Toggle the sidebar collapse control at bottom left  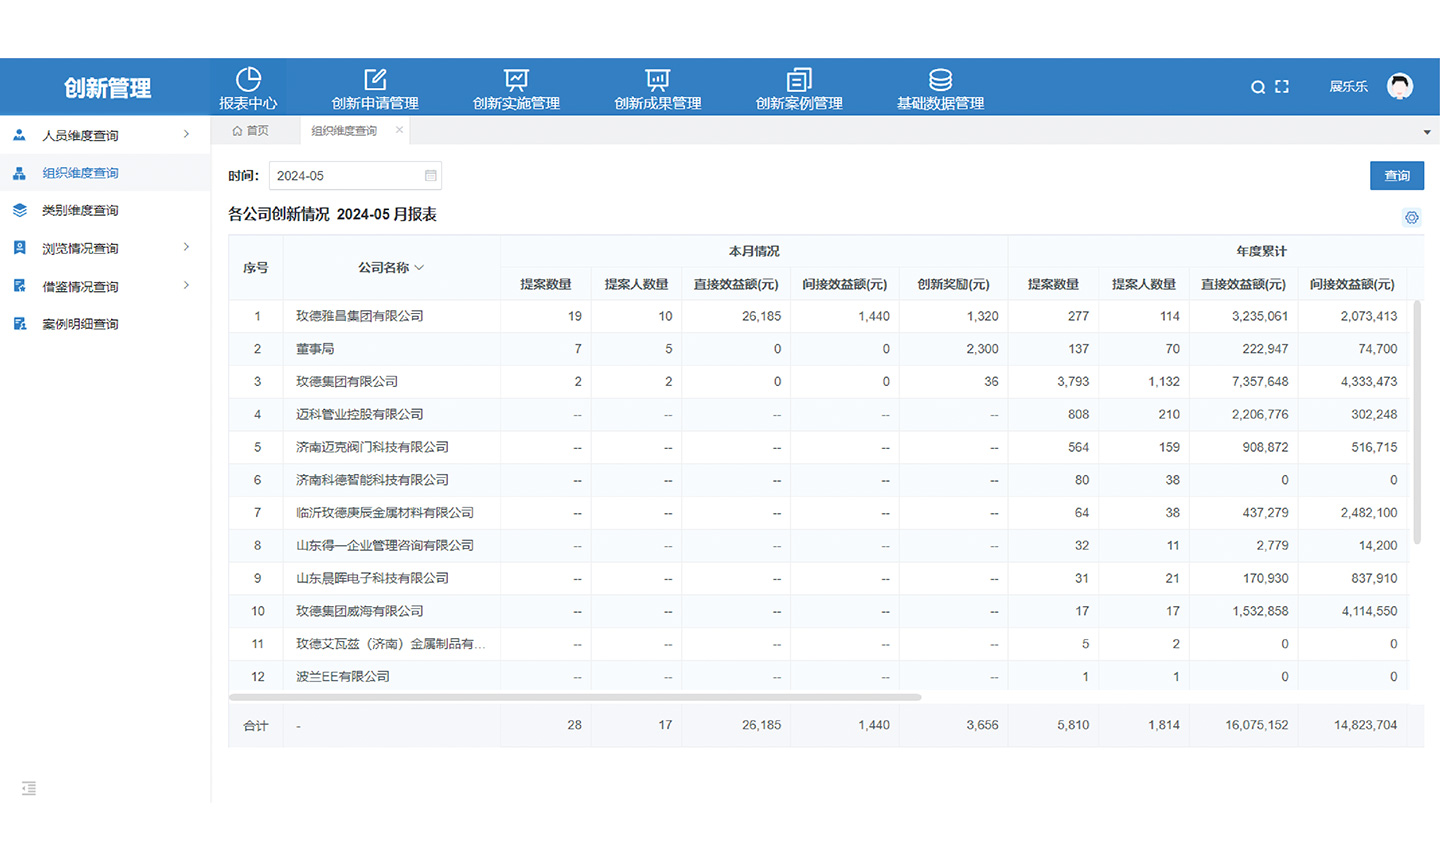28,788
